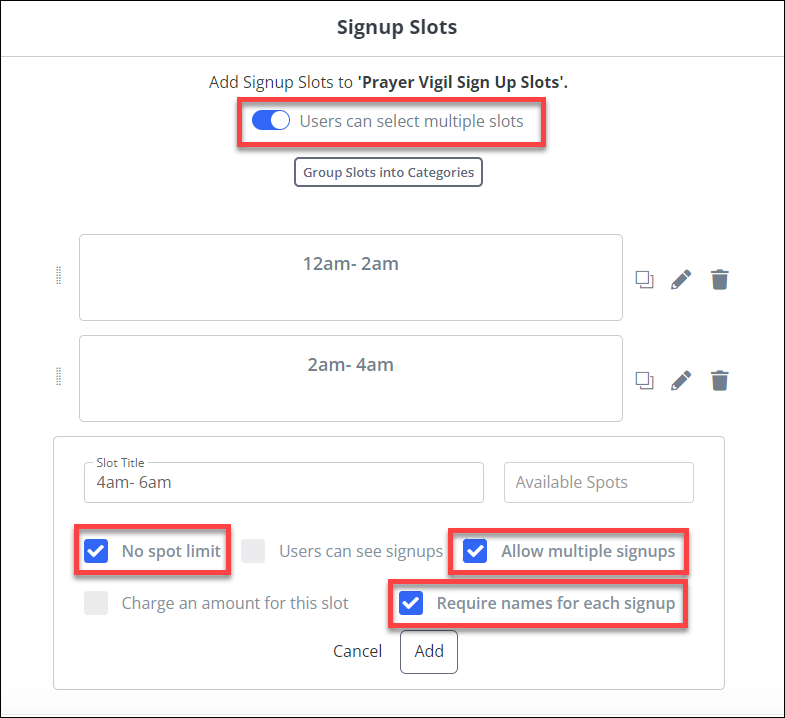Focus the Slot Title input field
Image resolution: width=785 pixels, height=718 pixels.
(284, 482)
